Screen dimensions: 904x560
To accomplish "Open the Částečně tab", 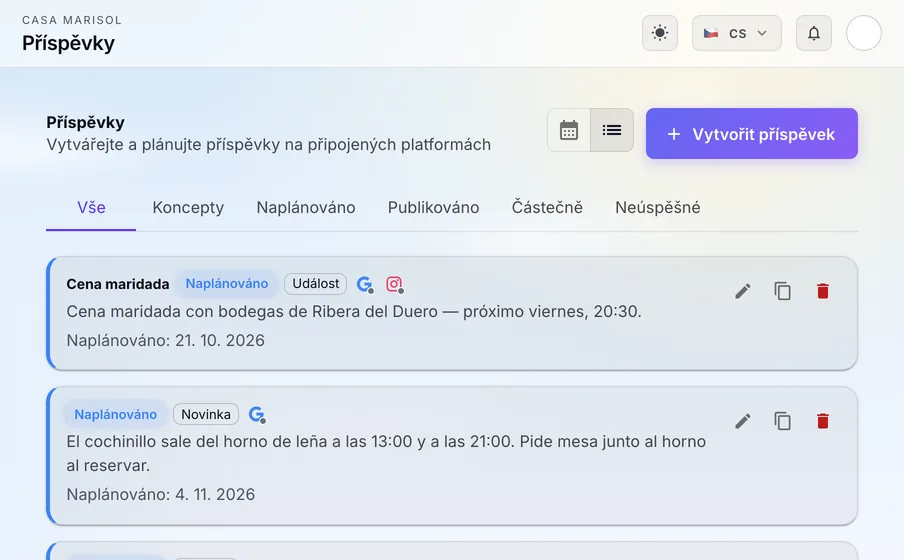I will coord(547,208).
